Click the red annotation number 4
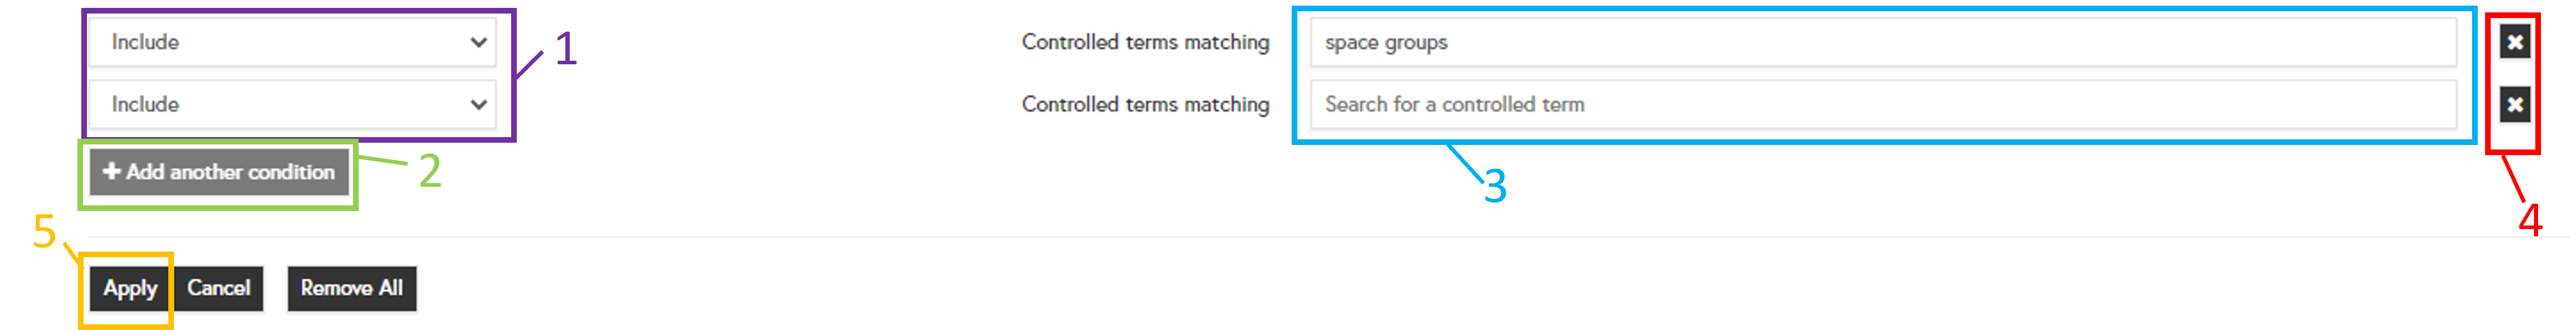Image resolution: width=2576 pixels, height=330 pixels. click(2529, 220)
